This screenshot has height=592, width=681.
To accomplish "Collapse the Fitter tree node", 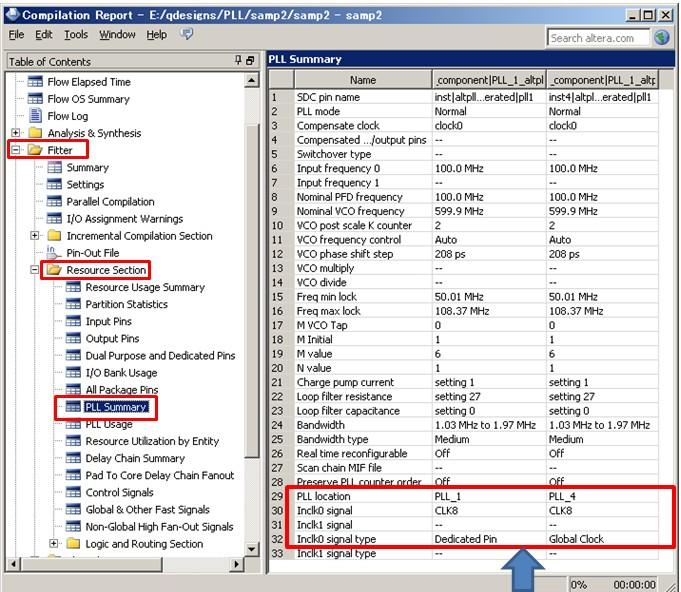I will click(16, 150).
